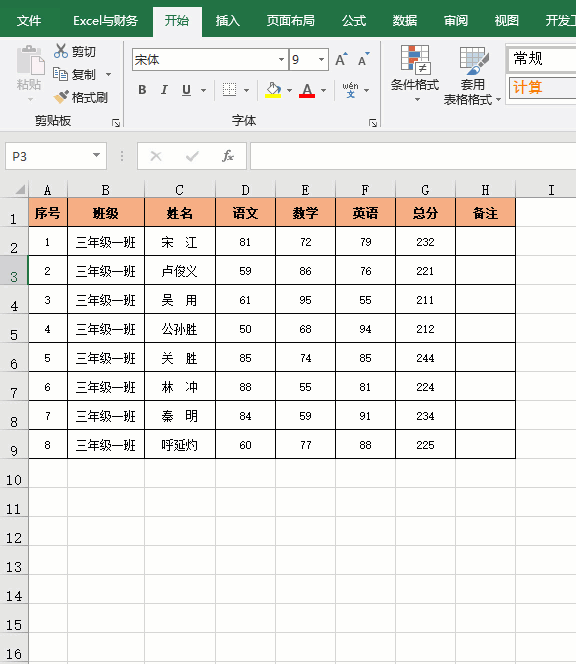576x664 pixels.
Task: Toggle Underline formatting
Action: (x=186, y=90)
